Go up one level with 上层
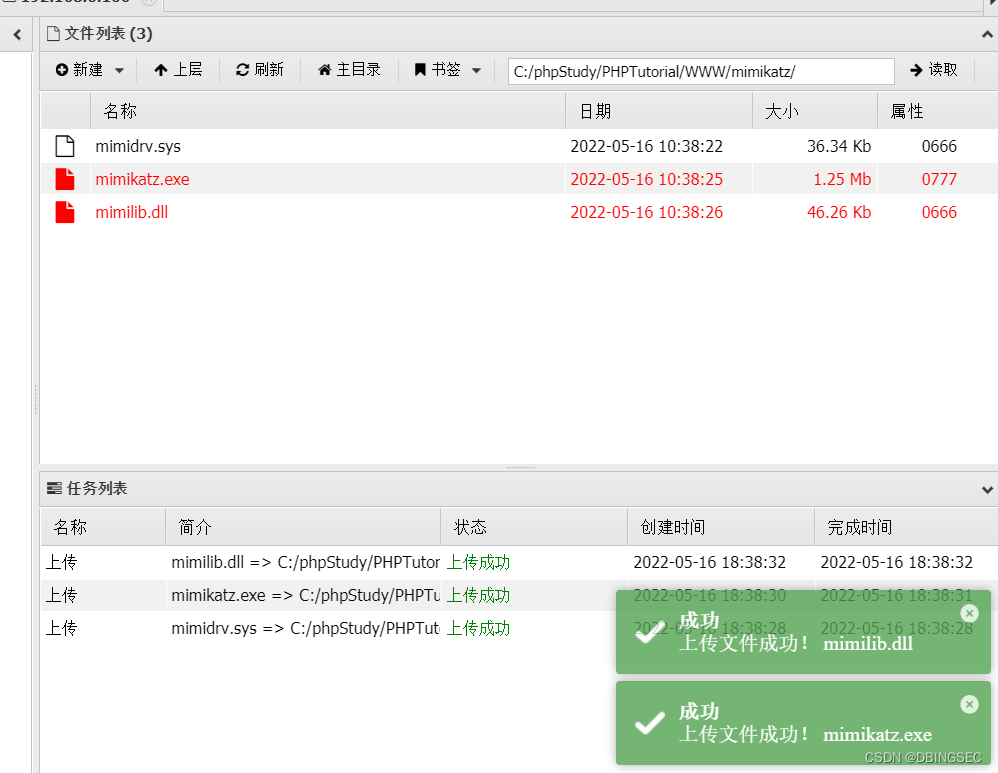 (x=178, y=70)
